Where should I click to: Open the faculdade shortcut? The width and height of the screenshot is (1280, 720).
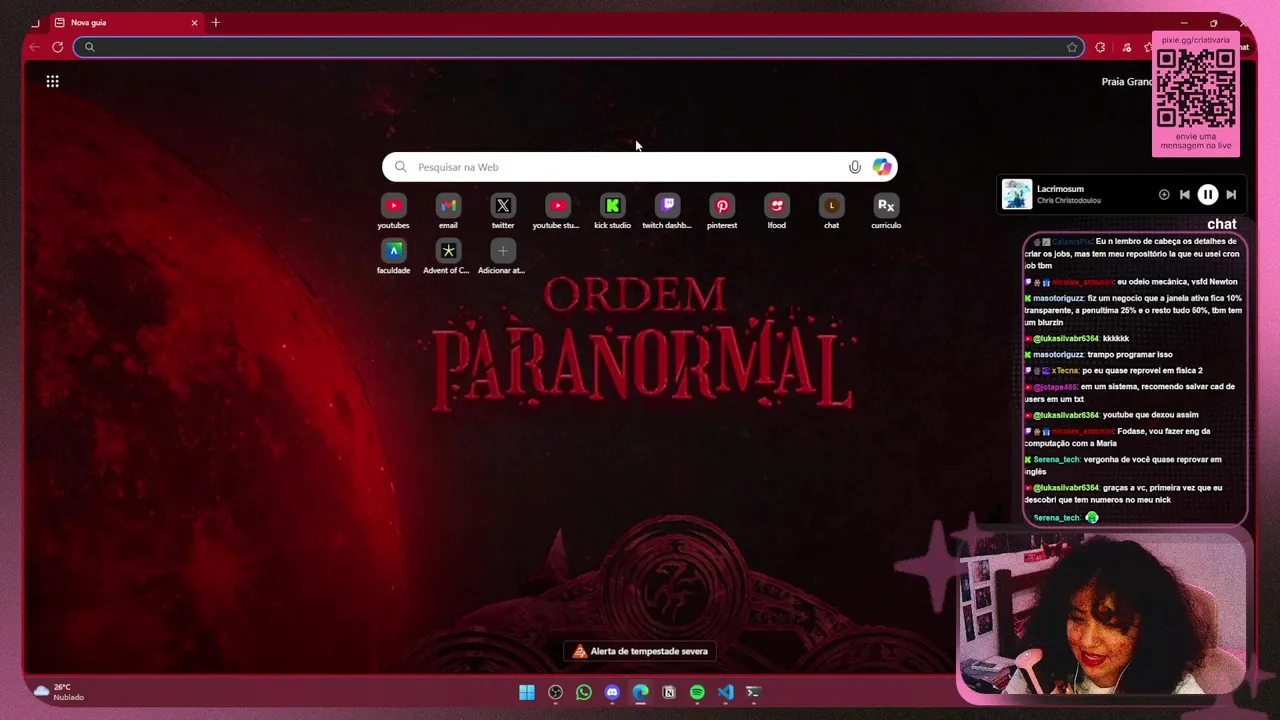[393, 256]
